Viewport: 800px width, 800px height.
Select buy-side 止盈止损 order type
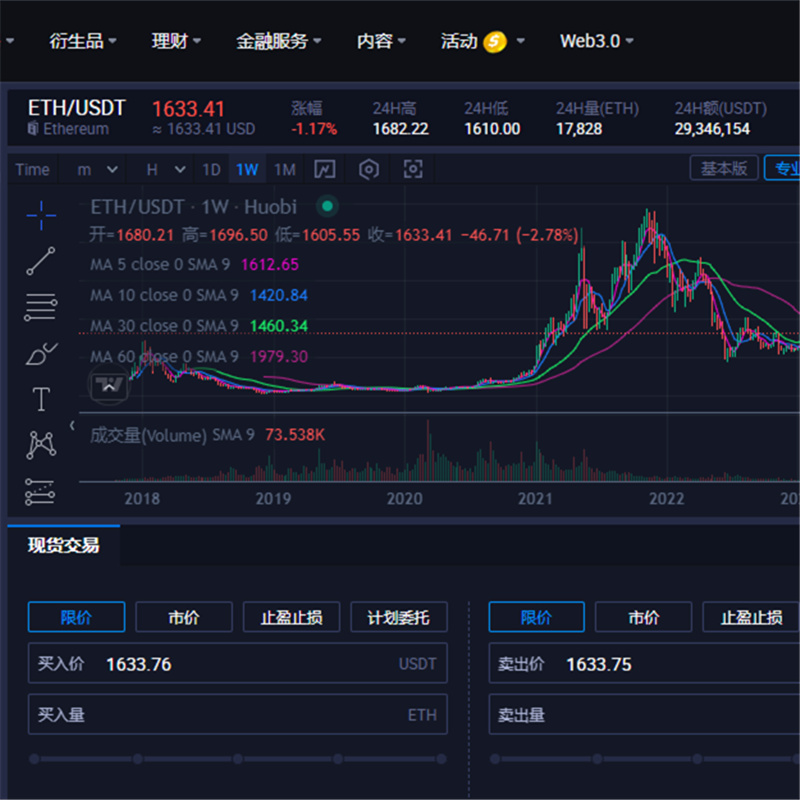click(291, 617)
